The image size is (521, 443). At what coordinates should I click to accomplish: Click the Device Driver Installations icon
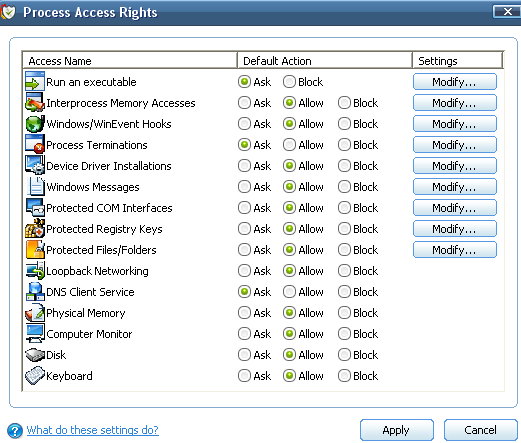(x=35, y=165)
